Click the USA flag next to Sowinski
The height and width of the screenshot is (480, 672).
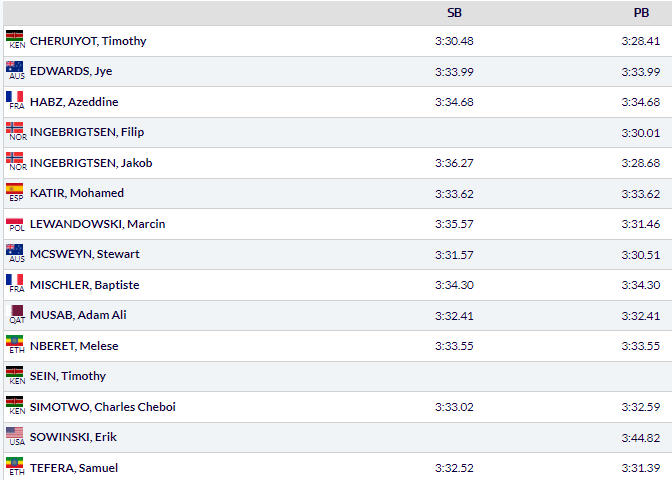coord(15,433)
